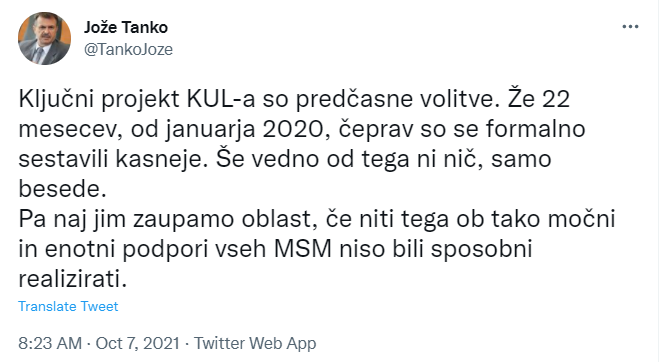Image resolution: width=660 pixels, height=362 pixels.
Task: Click the word "januarja" in second line
Action: pos(210,129)
